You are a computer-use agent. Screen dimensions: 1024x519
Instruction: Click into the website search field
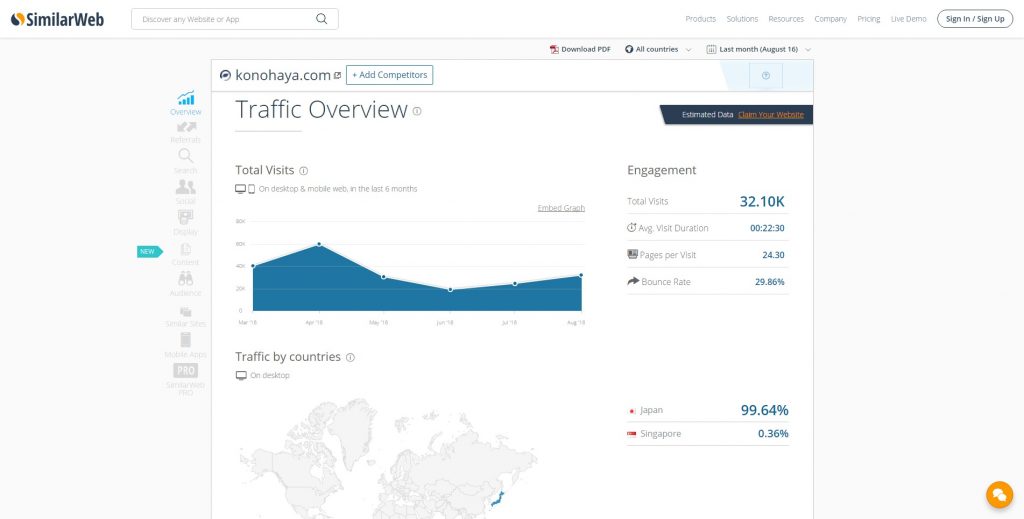(x=235, y=19)
